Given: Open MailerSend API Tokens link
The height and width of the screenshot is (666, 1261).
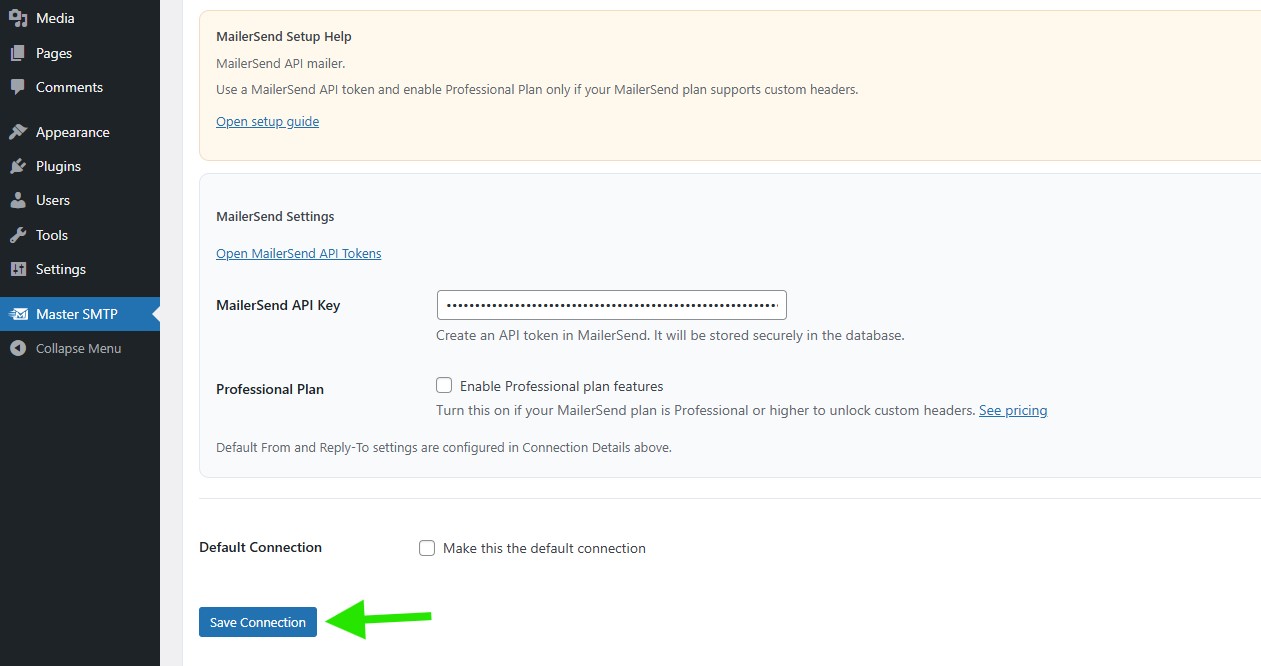Looking at the screenshot, I should (x=298, y=253).
